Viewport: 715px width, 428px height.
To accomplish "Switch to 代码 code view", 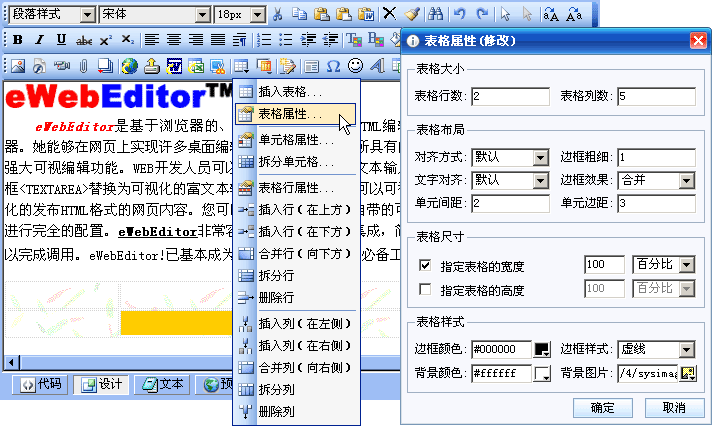I will coord(40,385).
